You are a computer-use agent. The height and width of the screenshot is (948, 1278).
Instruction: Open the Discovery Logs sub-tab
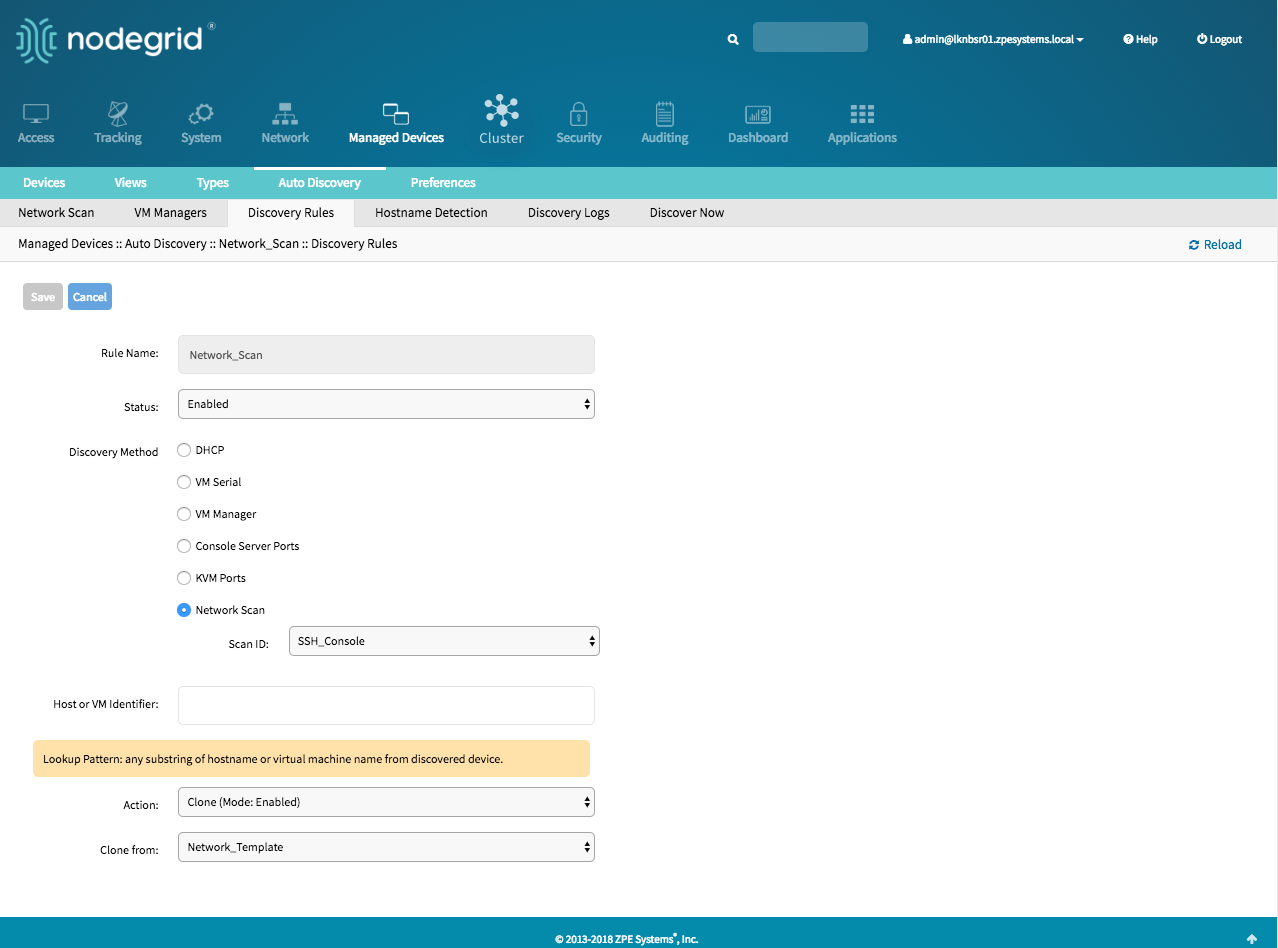[569, 213]
